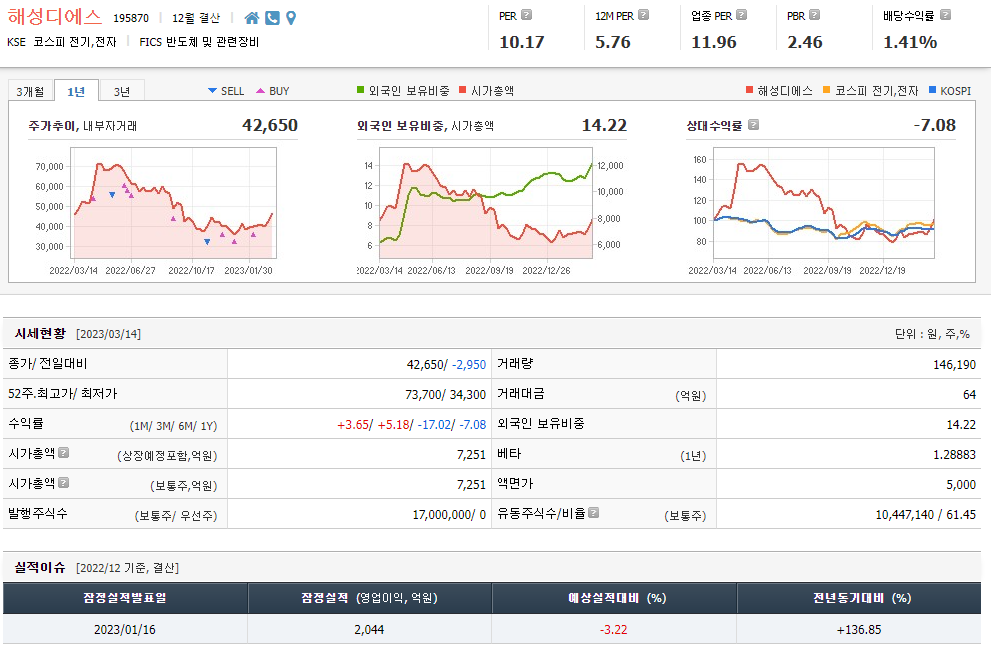Click PER value 10.17

pos(521,42)
